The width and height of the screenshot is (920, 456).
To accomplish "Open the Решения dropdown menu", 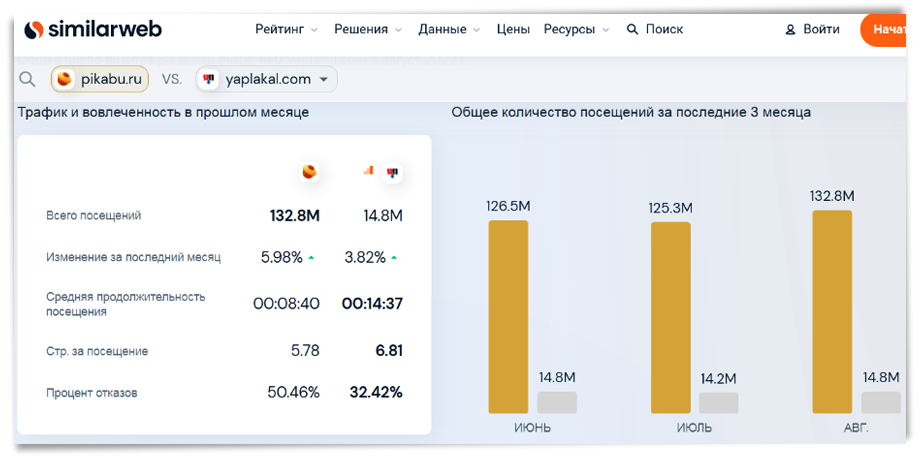I will click(368, 29).
